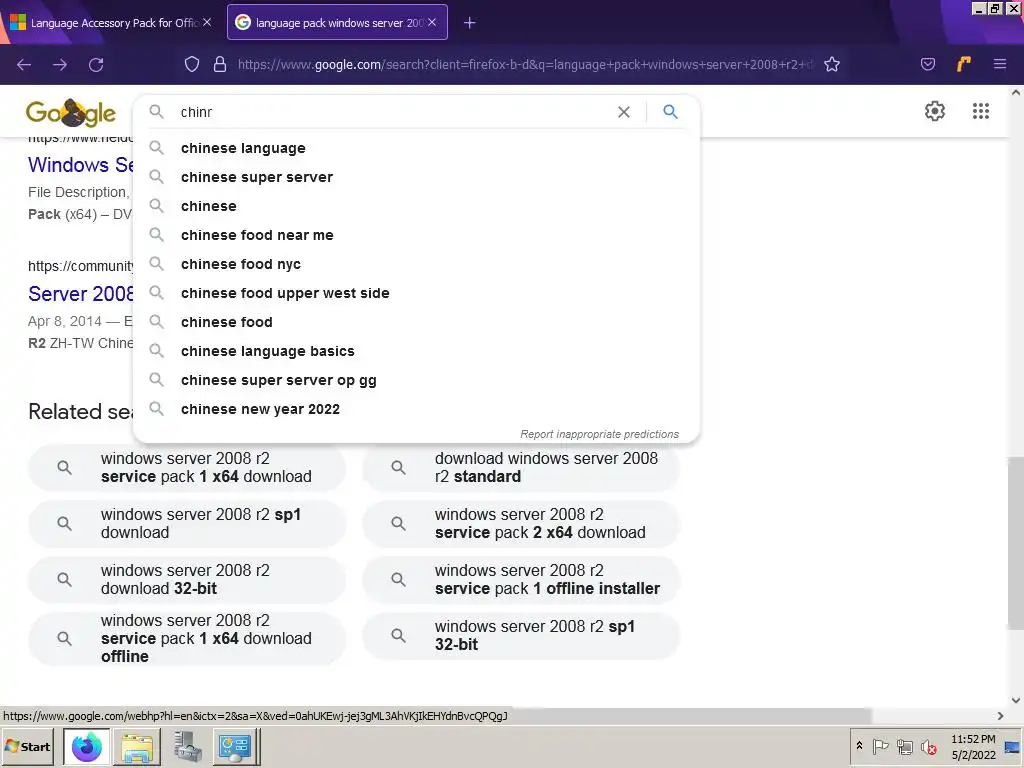Select suggestion 'chinese food near me'
Image resolution: width=1024 pixels, height=768 pixels.
point(417,235)
